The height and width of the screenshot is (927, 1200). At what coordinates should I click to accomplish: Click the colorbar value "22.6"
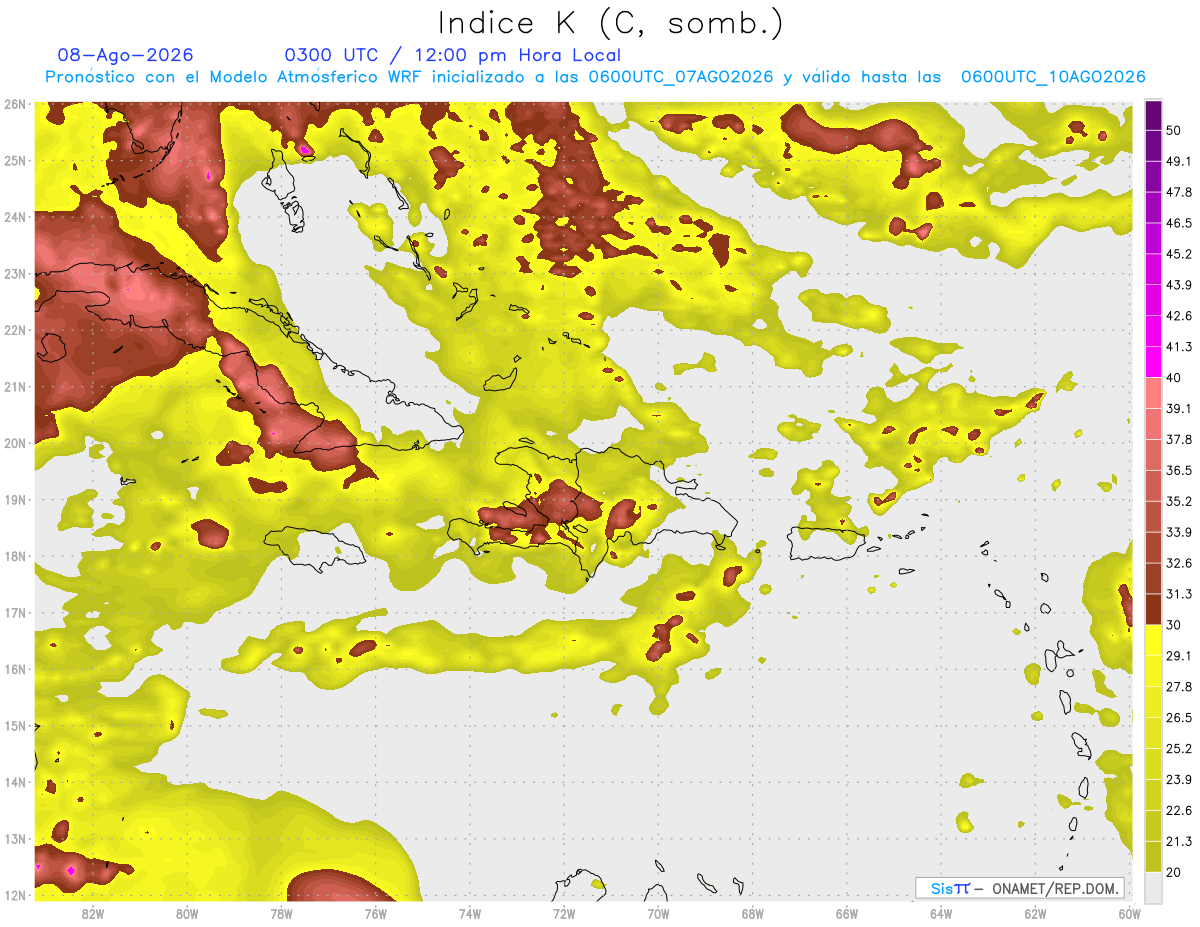[1178, 810]
